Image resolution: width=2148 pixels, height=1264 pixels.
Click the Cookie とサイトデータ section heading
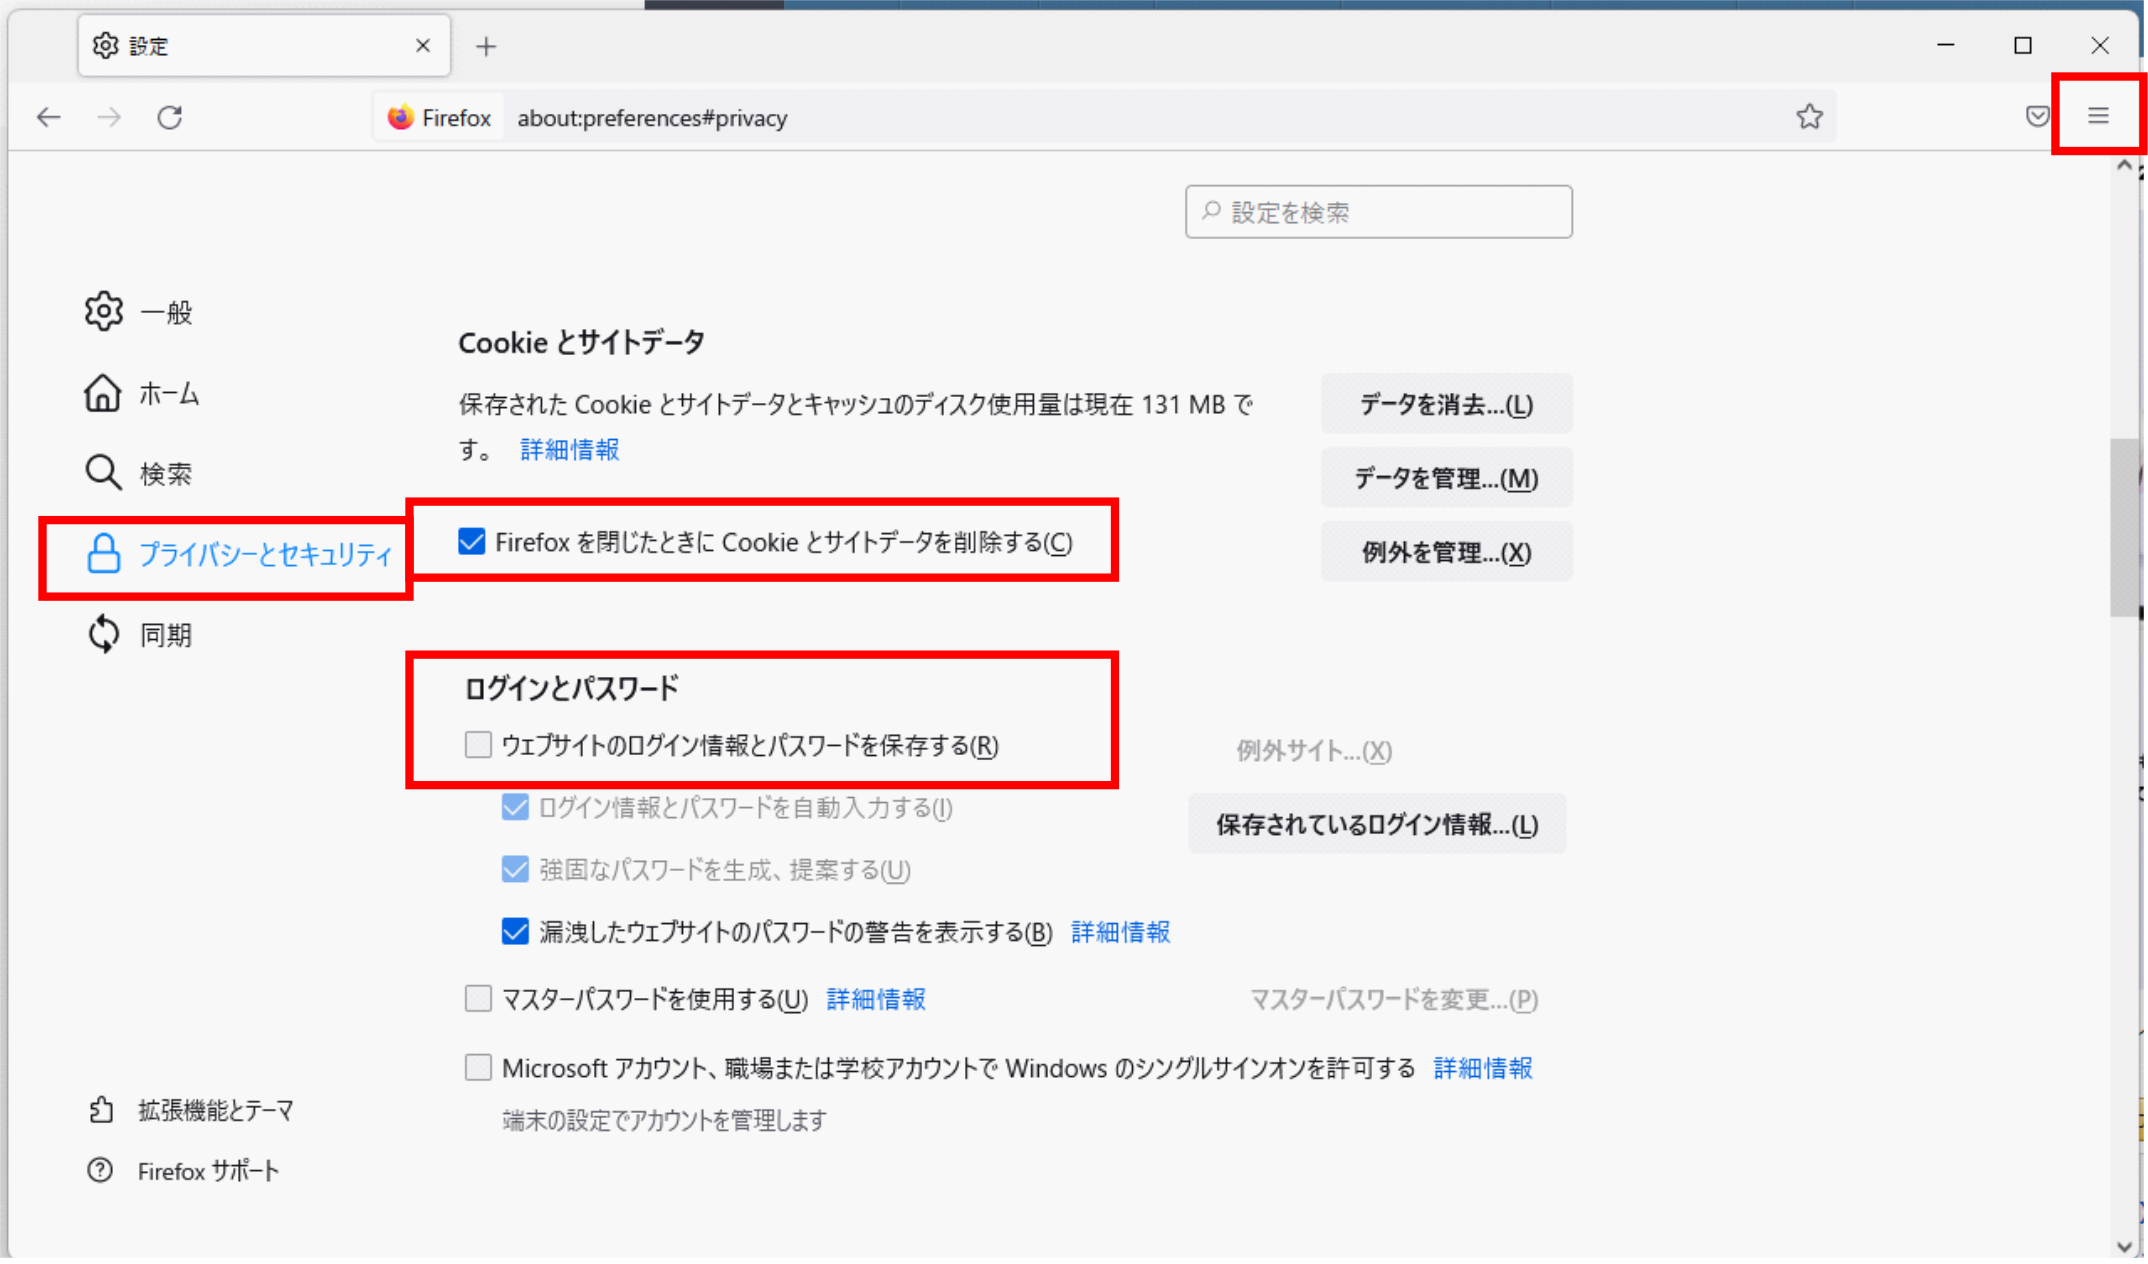point(581,342)
